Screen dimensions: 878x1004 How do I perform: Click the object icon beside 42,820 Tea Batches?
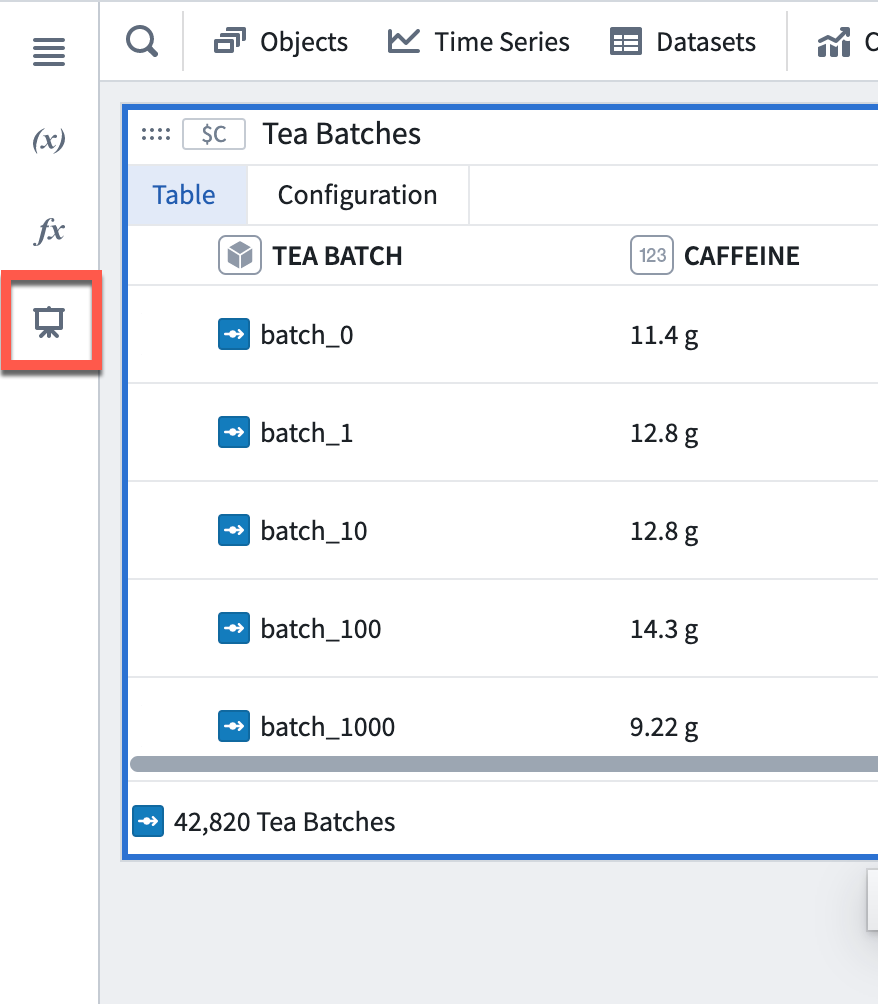pos(148,822)
